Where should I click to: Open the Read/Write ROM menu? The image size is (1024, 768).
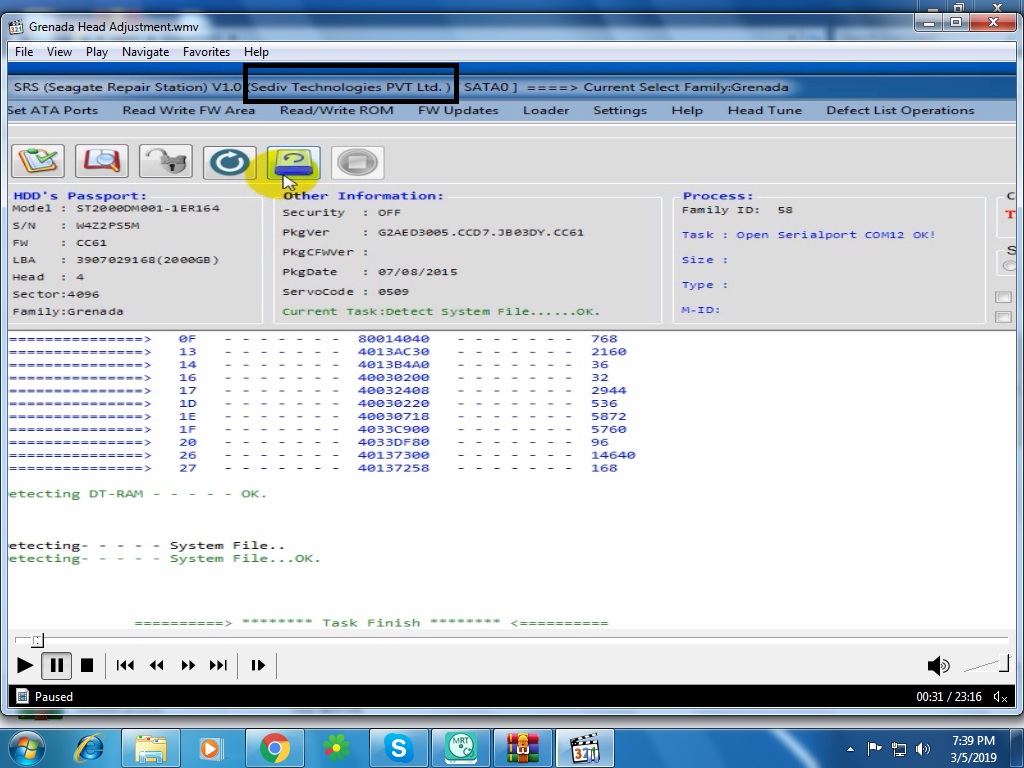coord(337,110)
